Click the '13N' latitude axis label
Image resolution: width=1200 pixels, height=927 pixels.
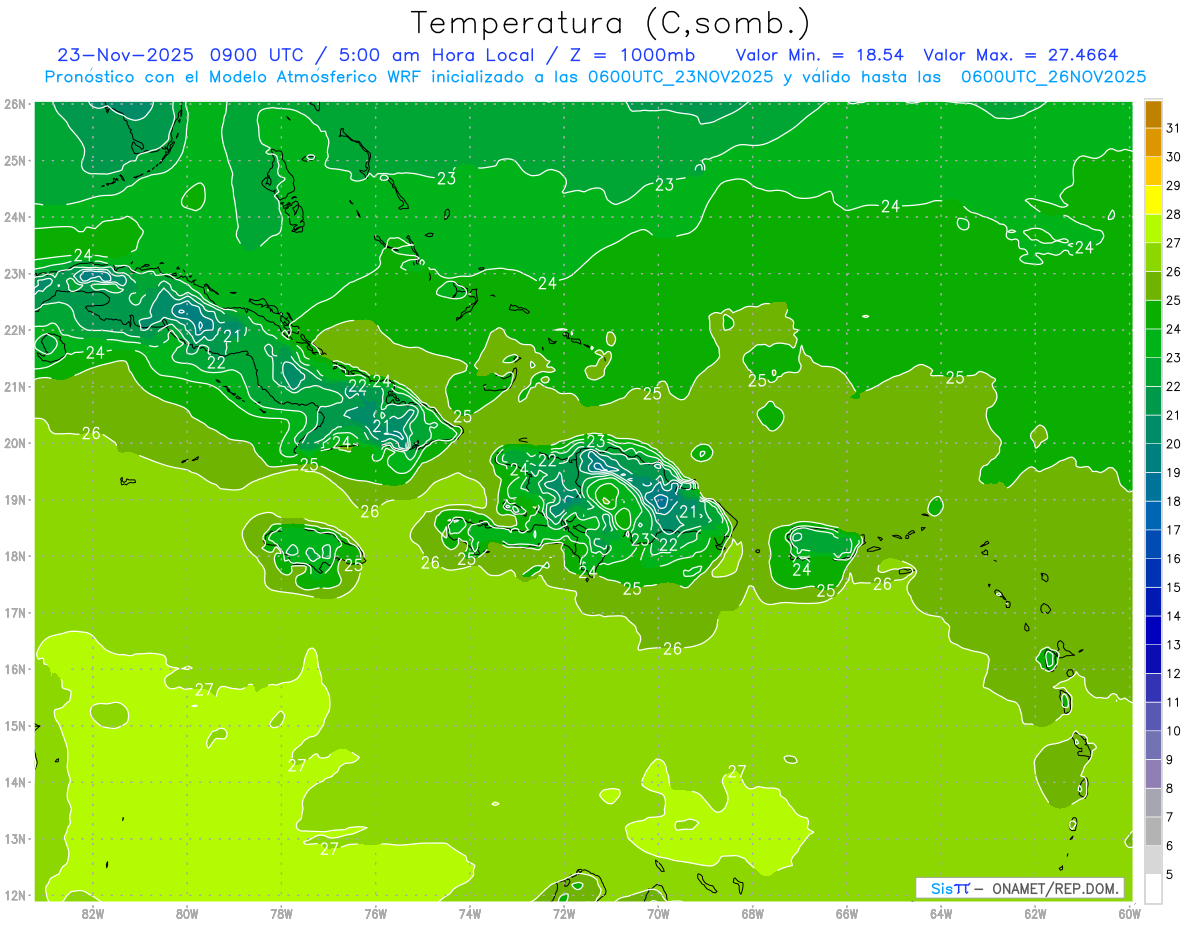15,839
